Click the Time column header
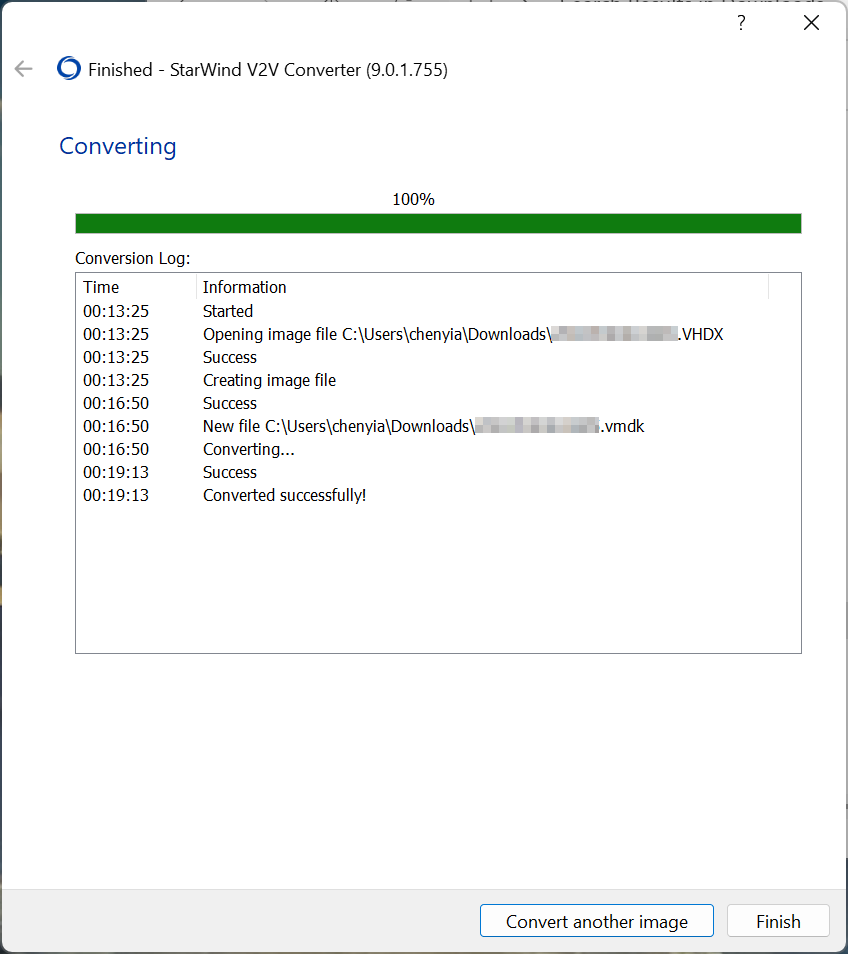 136,287
